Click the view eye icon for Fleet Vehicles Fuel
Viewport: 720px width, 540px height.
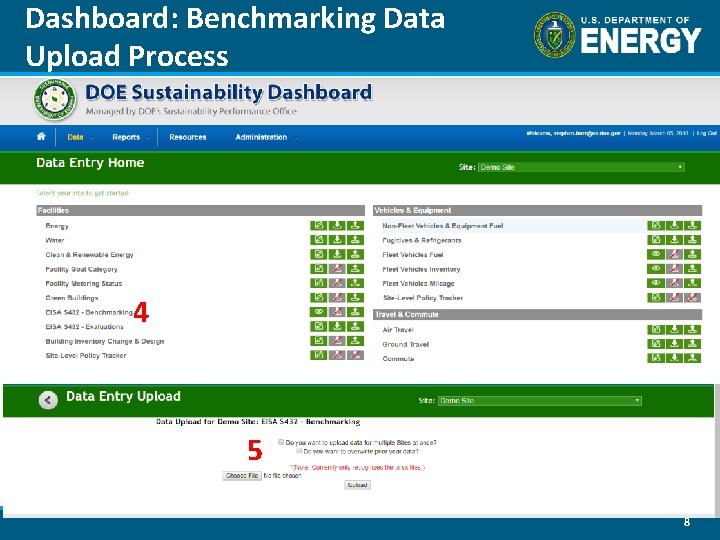click(x=656, y=254)
